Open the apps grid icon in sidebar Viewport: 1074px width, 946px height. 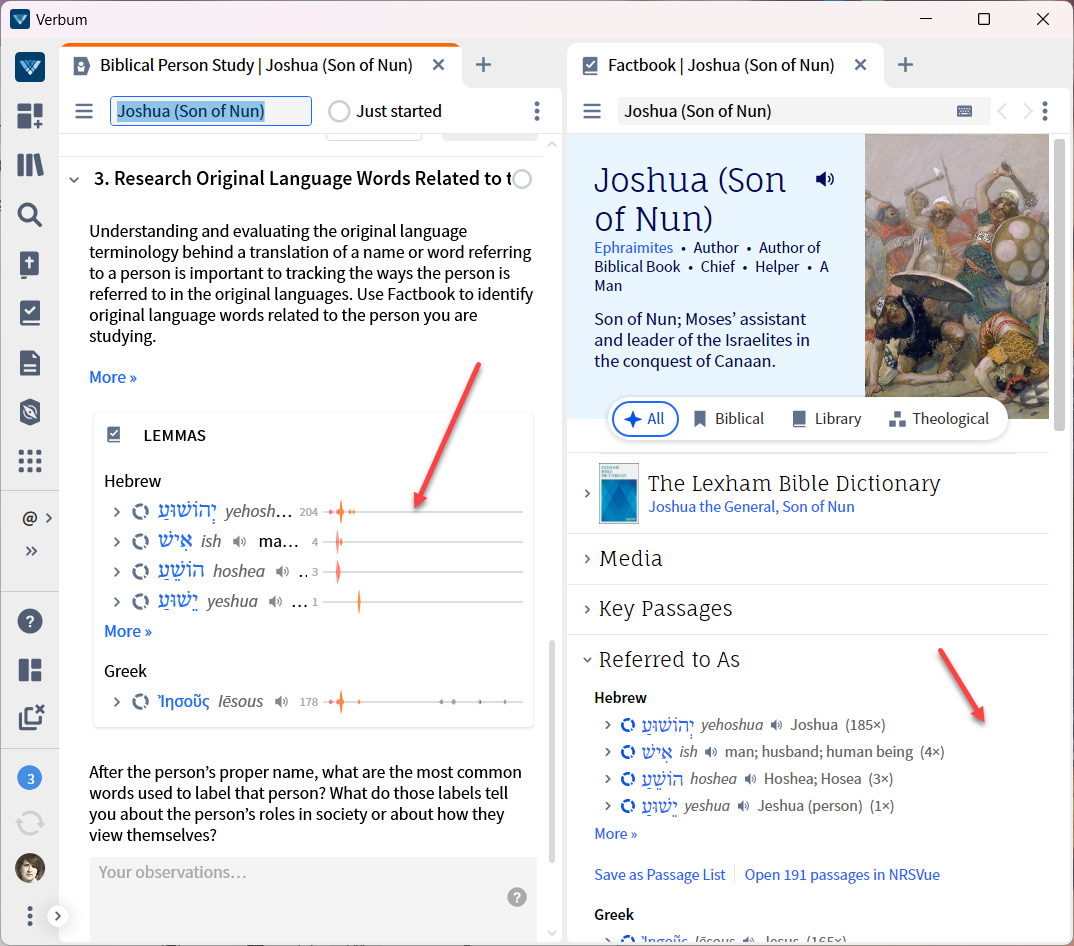(30, 461)
